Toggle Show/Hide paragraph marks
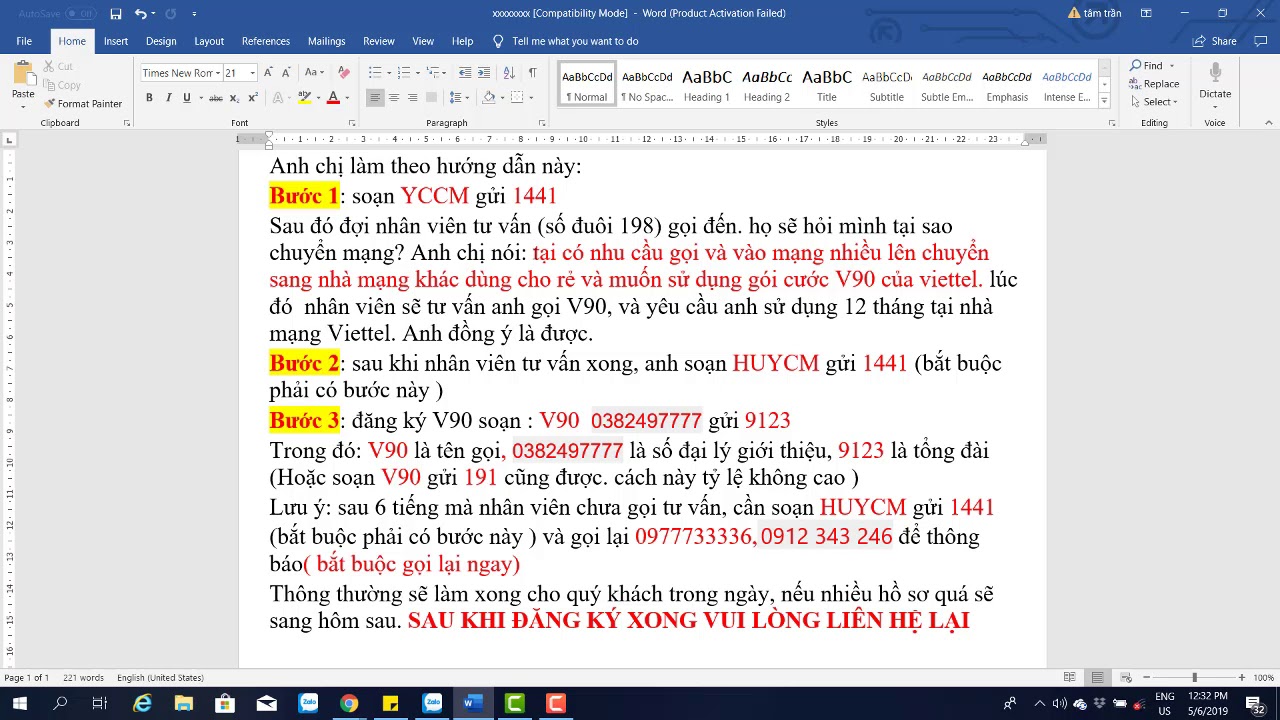1280x720 pixels. click(532, 73)
